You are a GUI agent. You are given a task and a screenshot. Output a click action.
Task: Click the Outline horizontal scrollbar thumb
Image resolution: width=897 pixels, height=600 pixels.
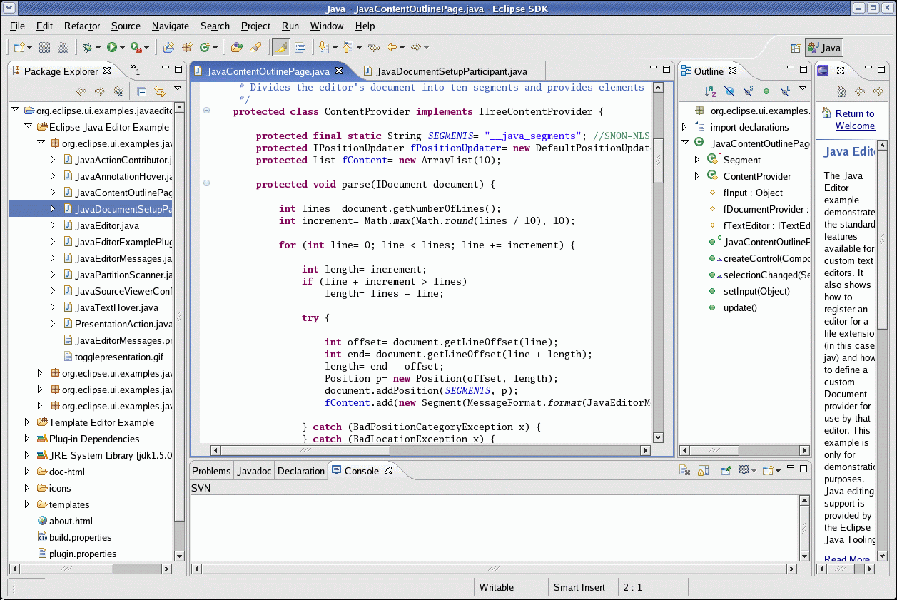click(x=714, y=450)
